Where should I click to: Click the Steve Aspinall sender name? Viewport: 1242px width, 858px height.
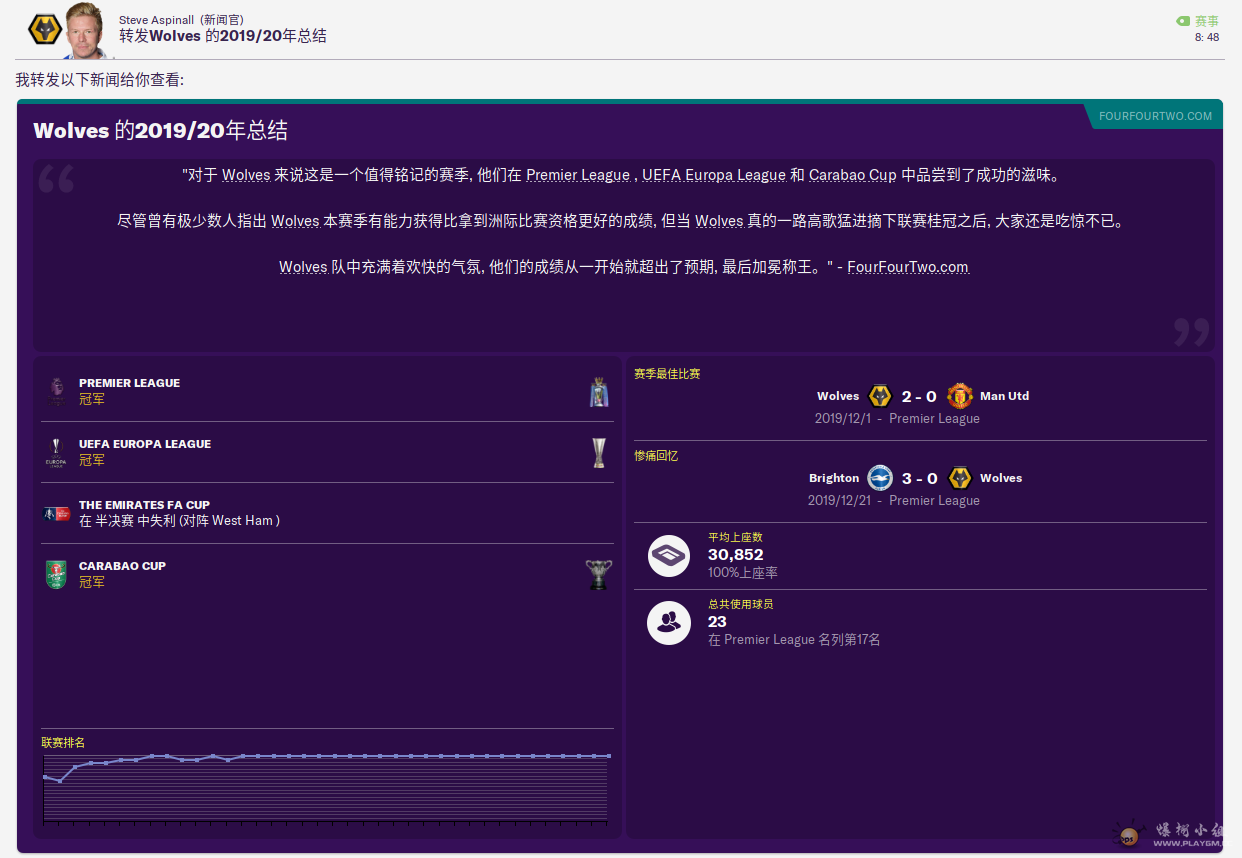coord(157,20)
